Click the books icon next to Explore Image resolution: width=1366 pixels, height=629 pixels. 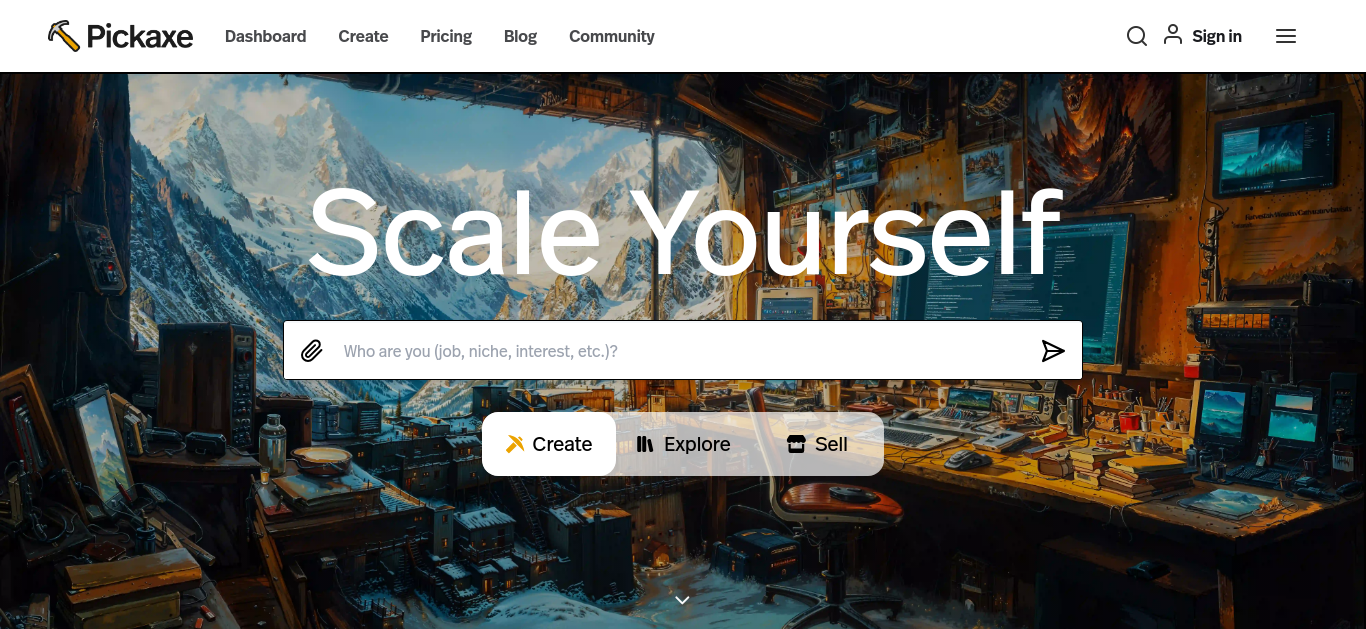click(x=645, y=444)
